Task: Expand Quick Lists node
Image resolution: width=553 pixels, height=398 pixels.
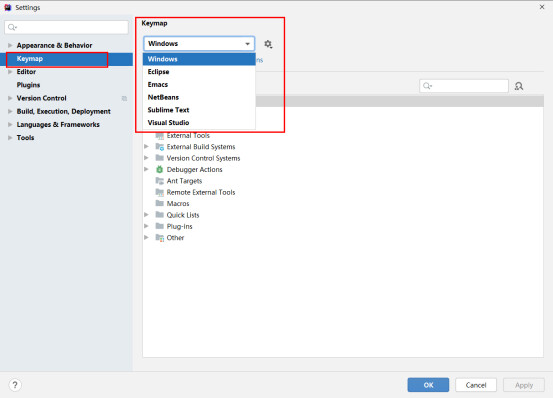Action: tap(146, 215)
